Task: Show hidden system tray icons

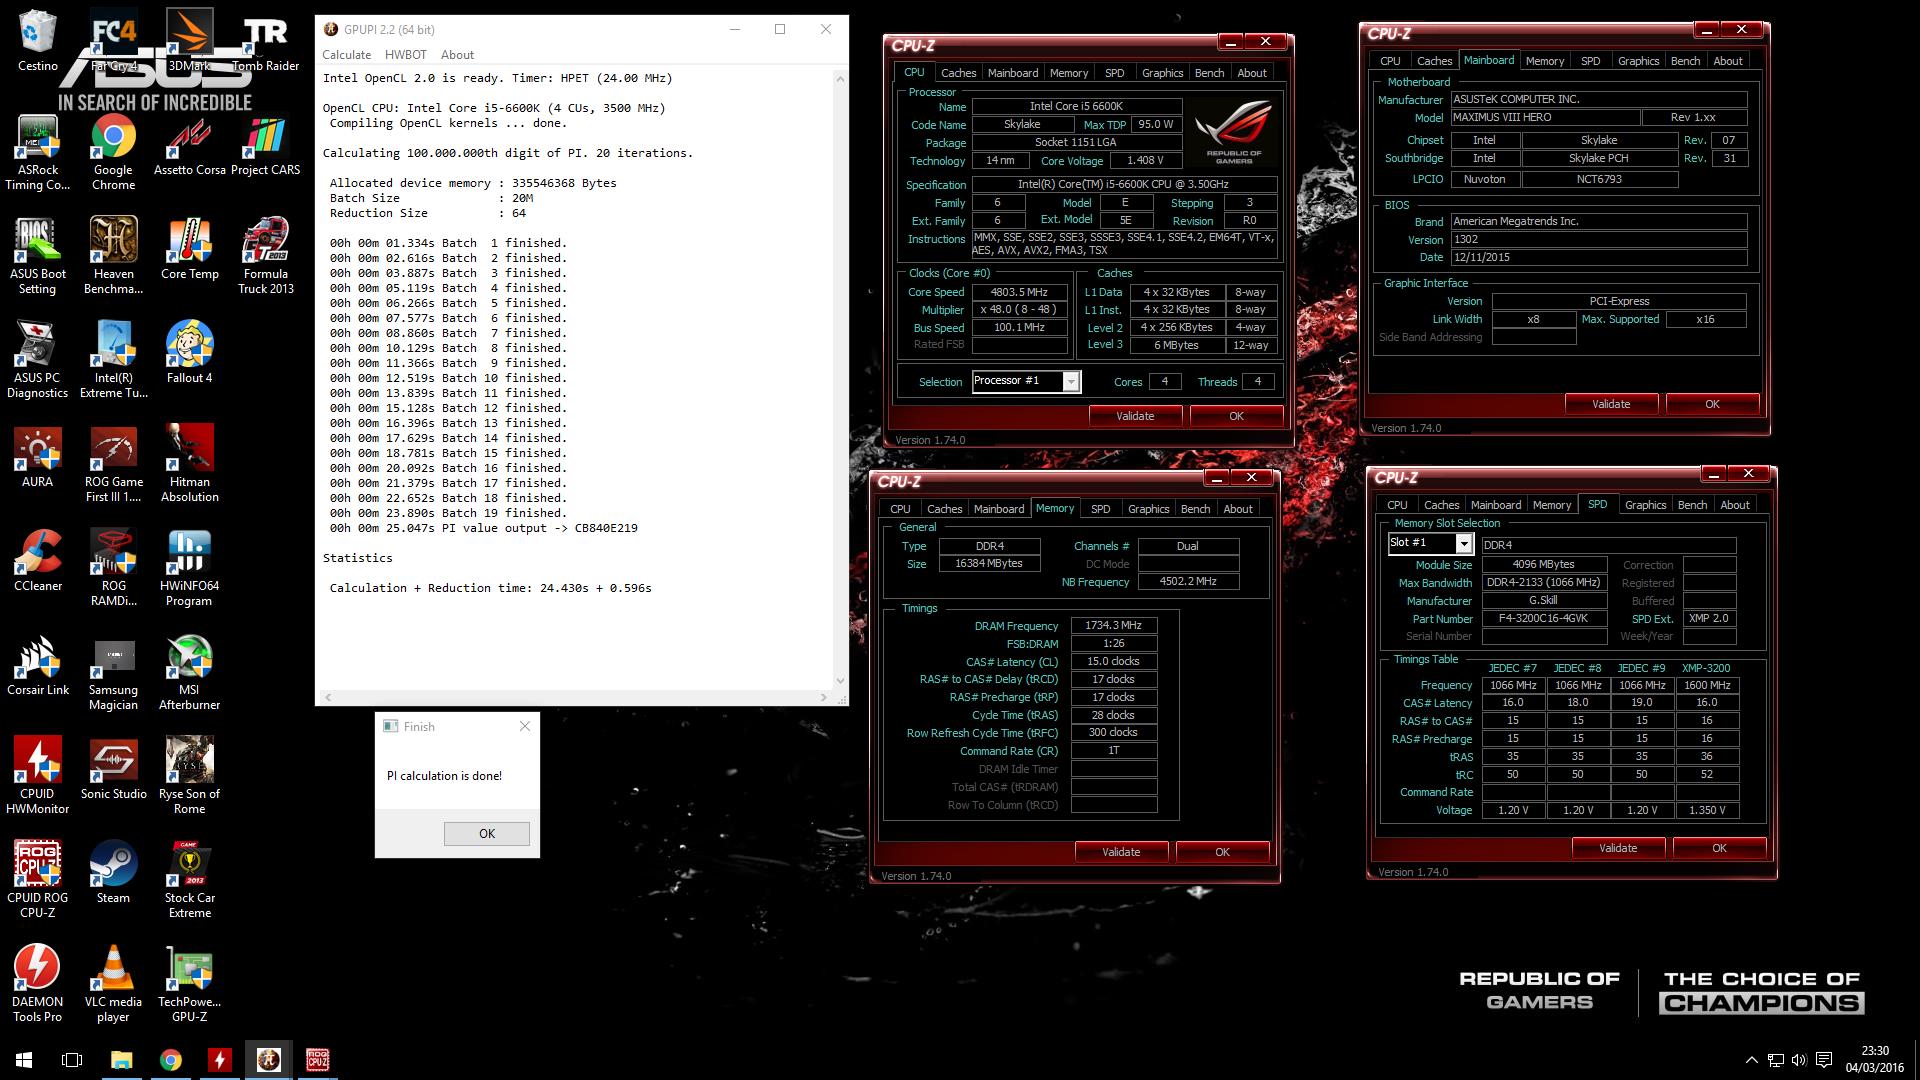Action: click(1751, 1060)
